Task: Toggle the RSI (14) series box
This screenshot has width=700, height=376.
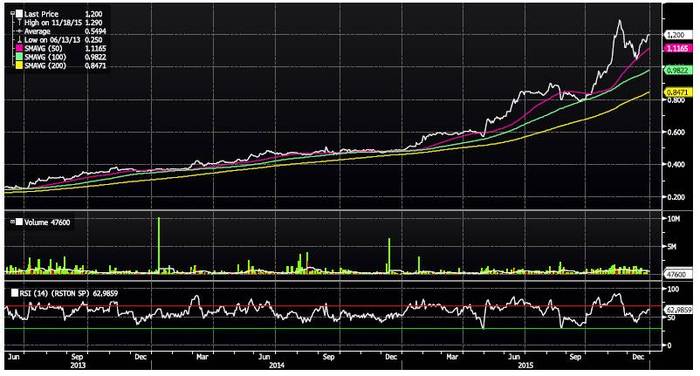Action: pos(15,293)
